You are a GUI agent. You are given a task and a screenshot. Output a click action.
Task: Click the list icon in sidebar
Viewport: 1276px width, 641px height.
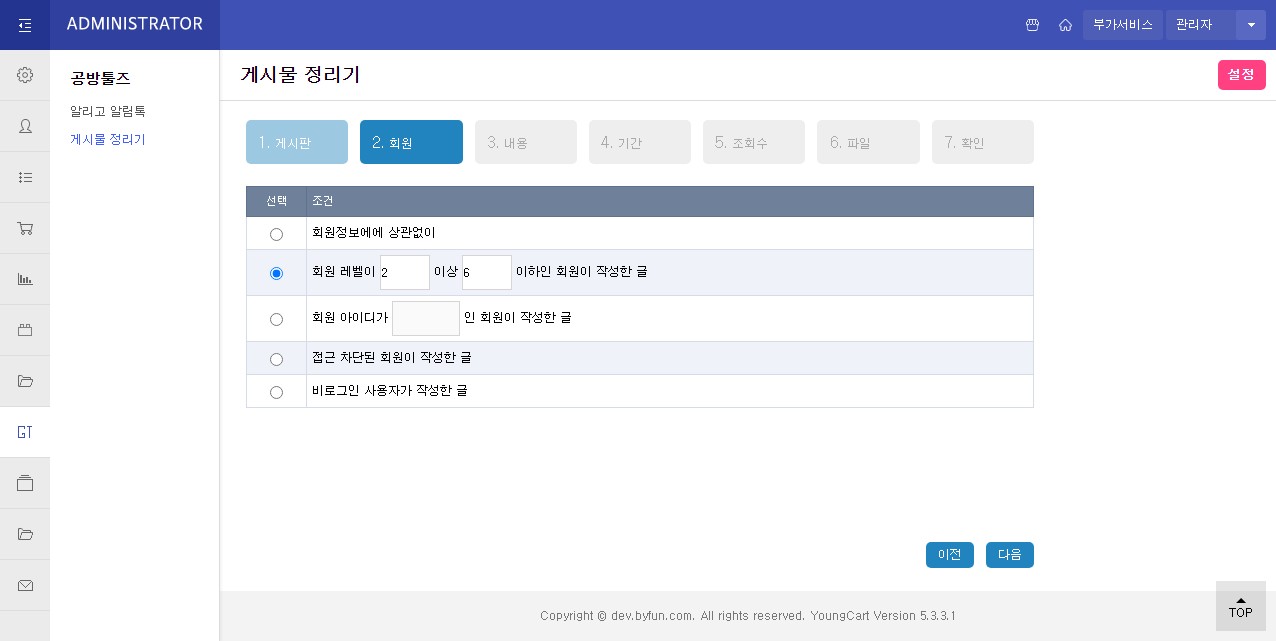pos(25,177)
